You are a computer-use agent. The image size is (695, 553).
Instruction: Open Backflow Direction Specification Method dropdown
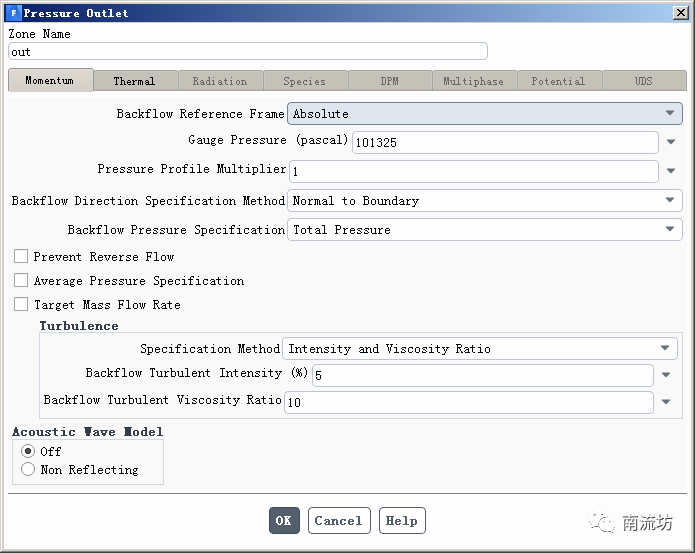pos(485,201)
